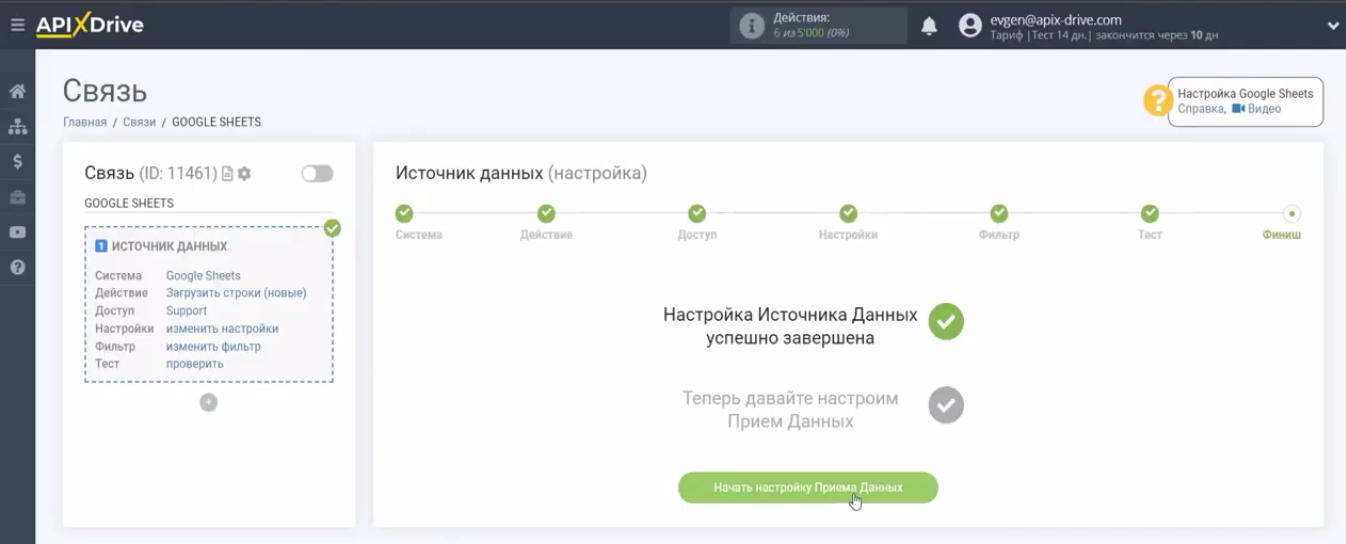Viewport: 1346px width, 544px height.
Task: Click the copy document icon near ID
Action: [227, 174]
